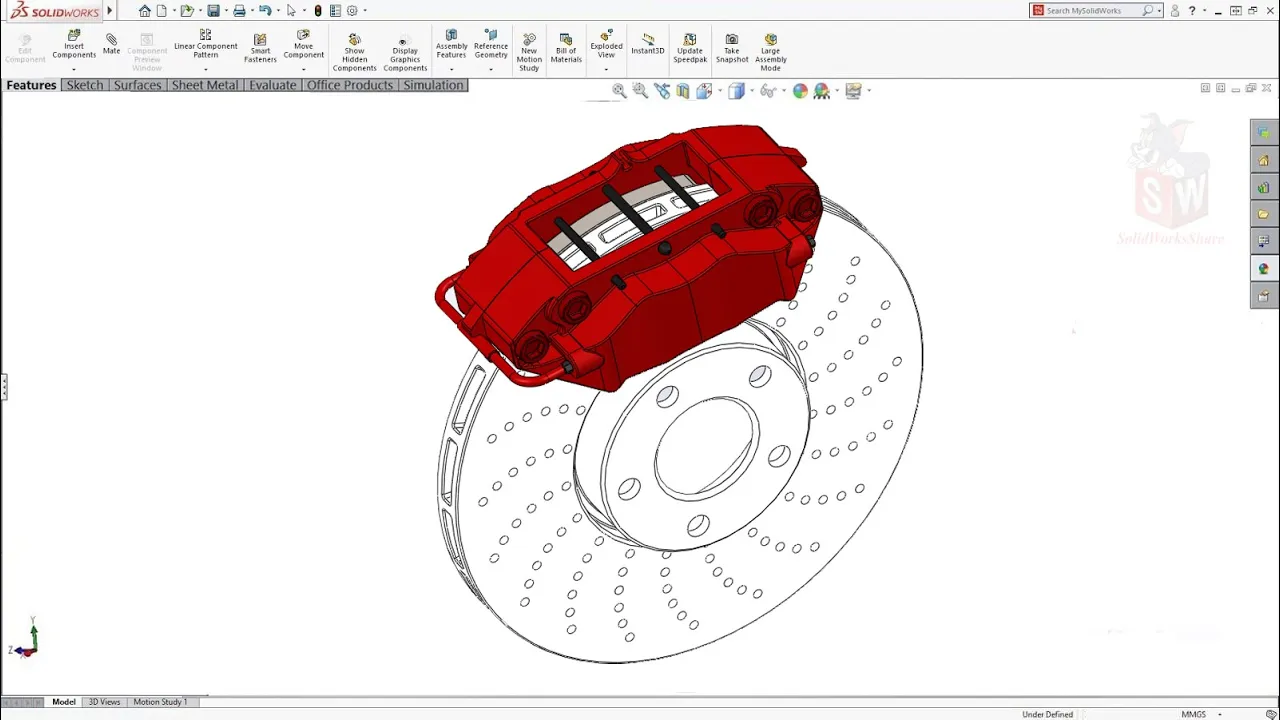Toggle Instant3D mode
Image resolution: width=1280 pixels, height=720 pixels.
click(x=648, y=43)
